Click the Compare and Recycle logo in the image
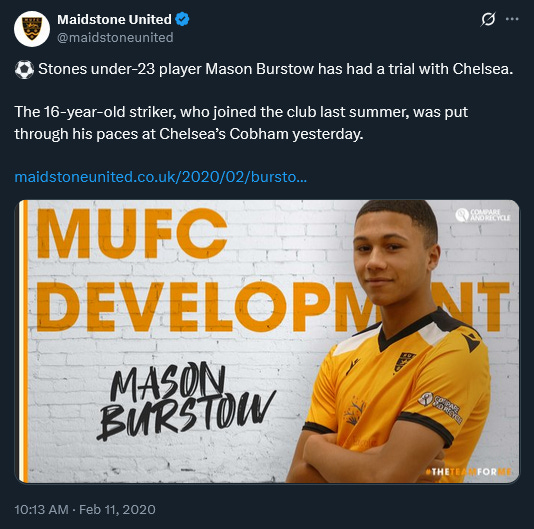534x529 pixels. coord(483,215)
